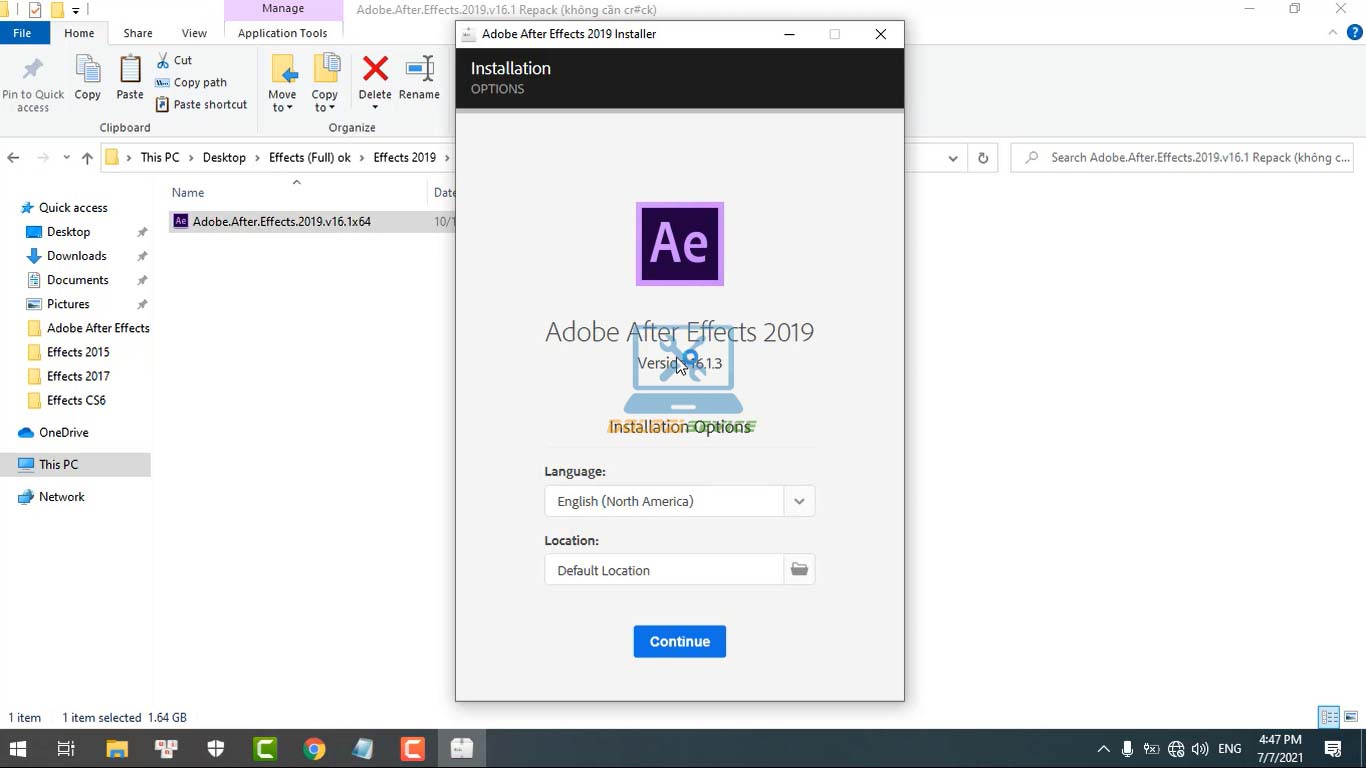
Task: Select the Cut command in the ribbon
Action: (x=174, y=60)
